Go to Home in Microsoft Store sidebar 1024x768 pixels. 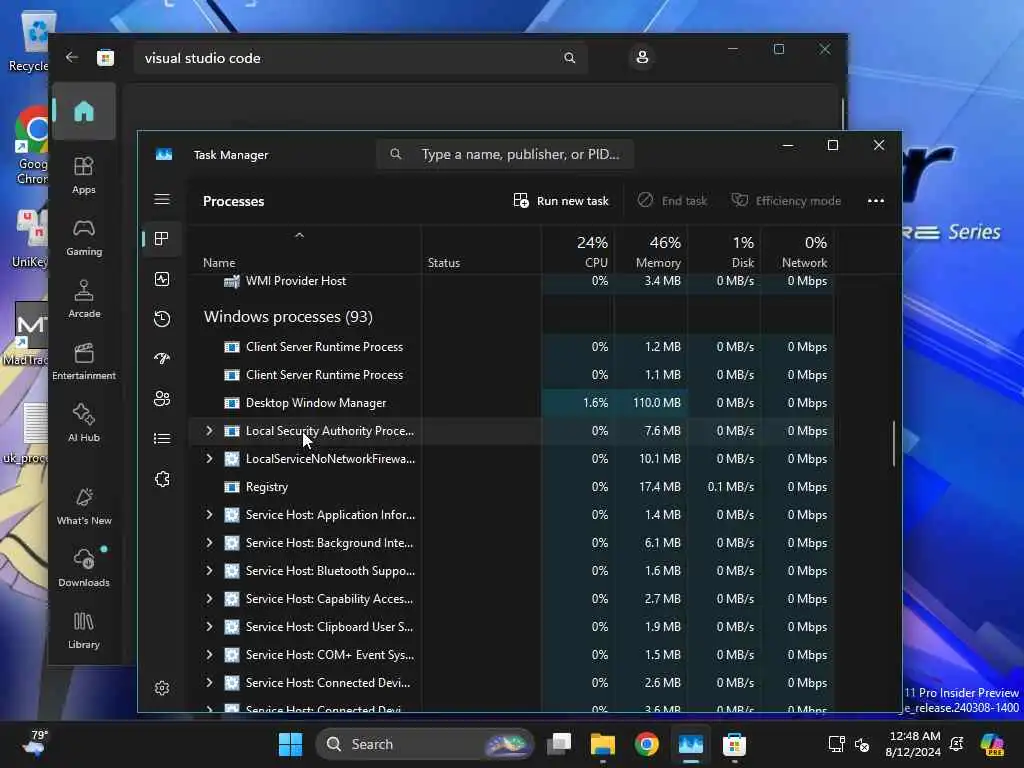pos(84,111)
